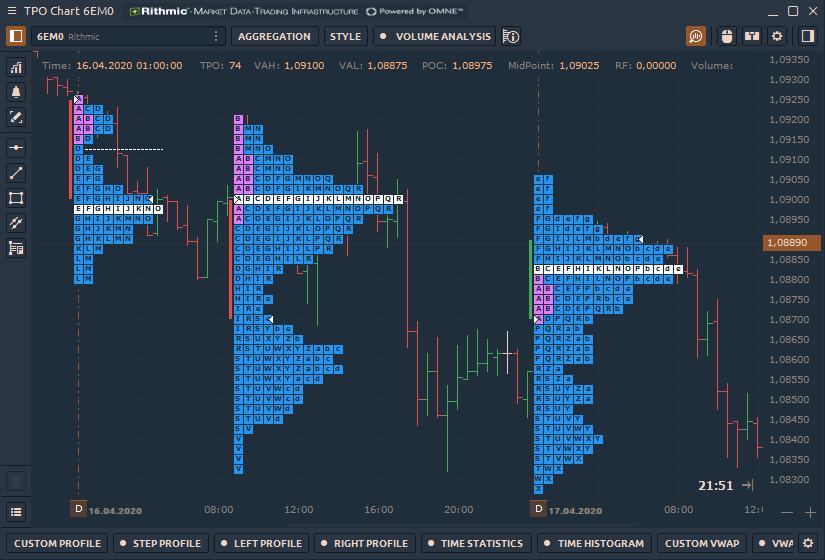Select the channel lines tool
Image resolution: width=825 pixels, height=560 pixels.
coord(16,223)
